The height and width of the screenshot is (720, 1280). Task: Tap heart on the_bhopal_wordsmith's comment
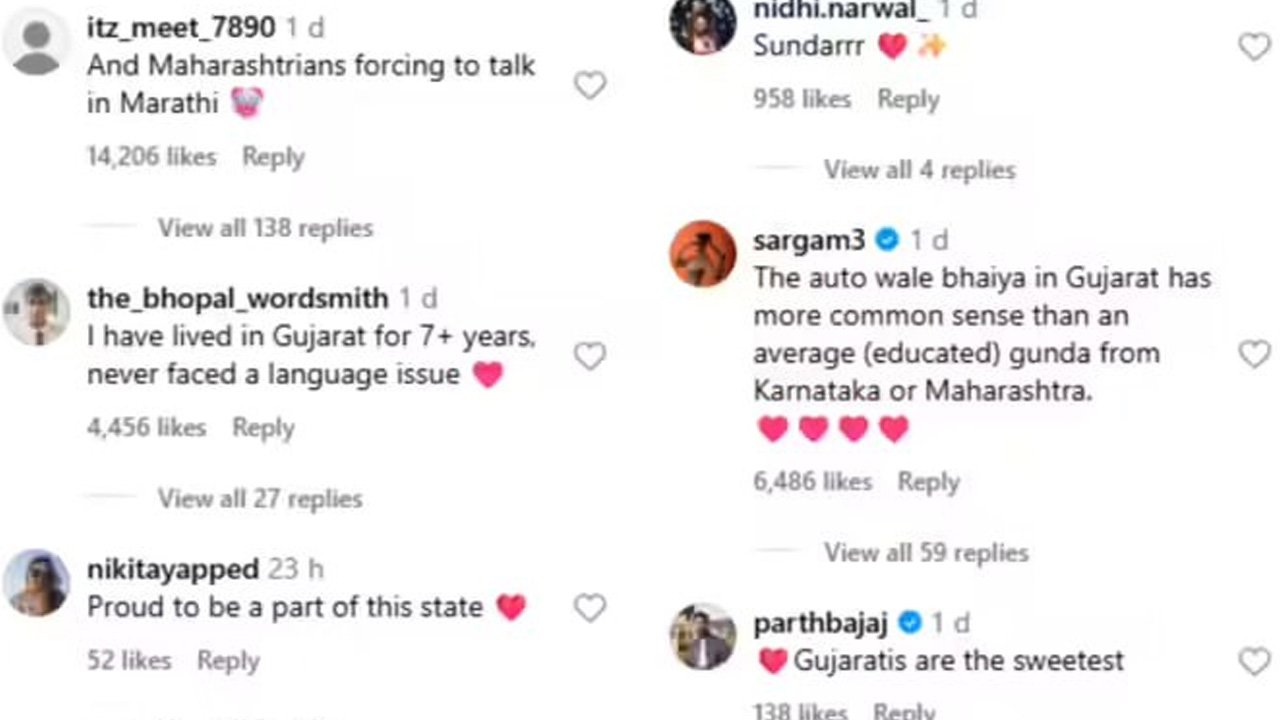[590, 356]
